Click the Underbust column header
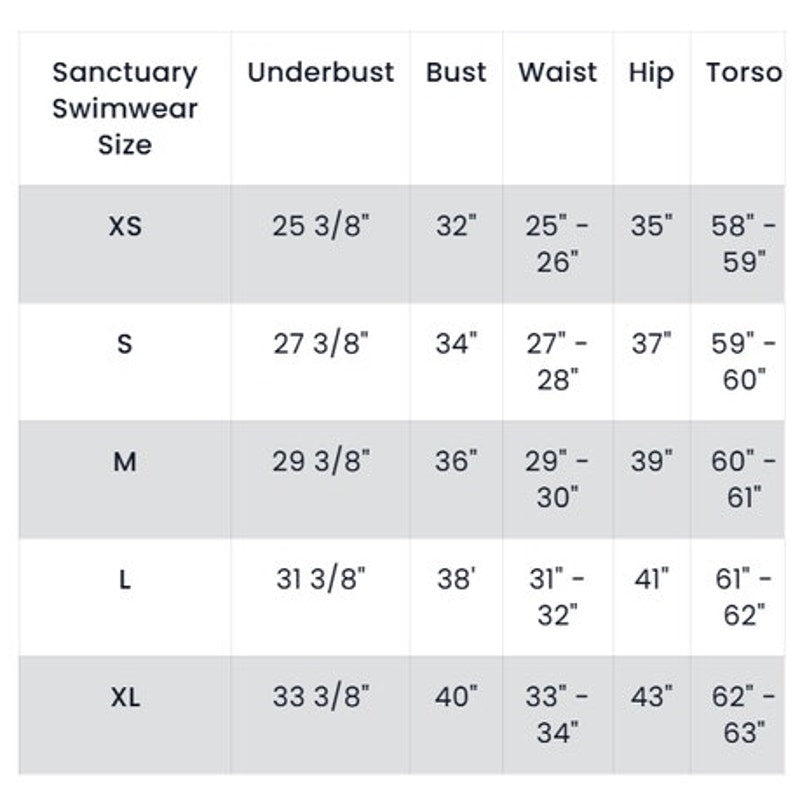Image resolution: width=800 pixels, height=800 pixels. (321, 73)
